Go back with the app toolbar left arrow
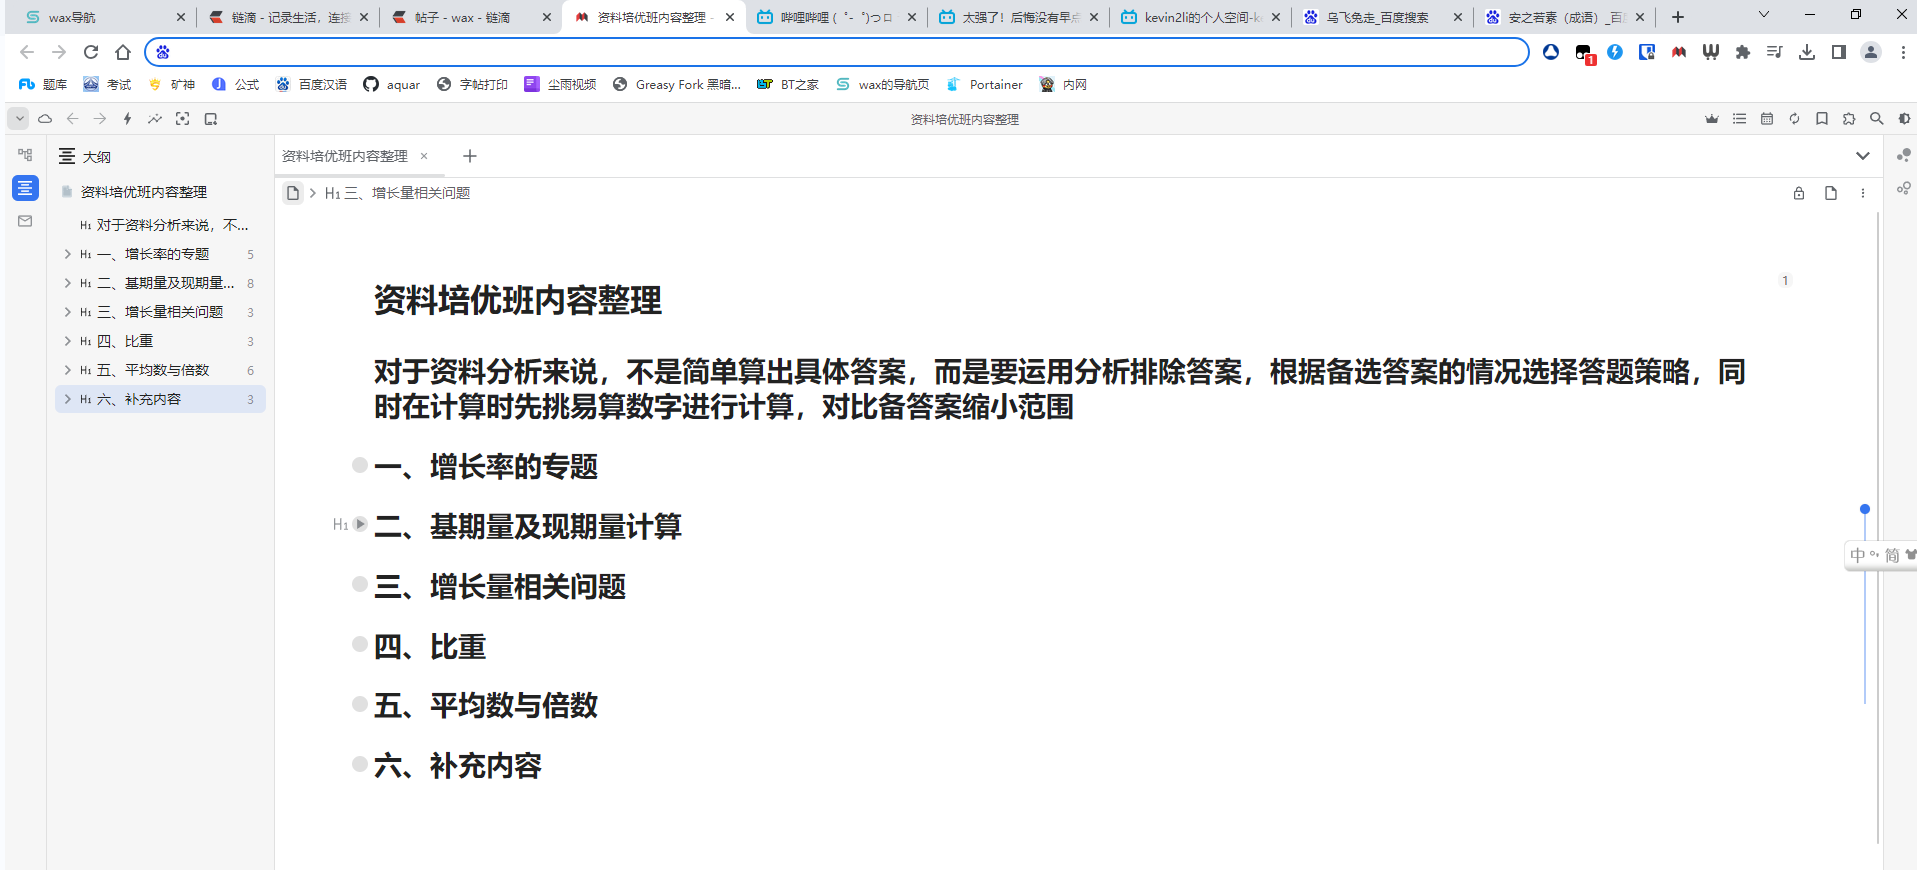The image size is (1917, 870). coord(72,119)
